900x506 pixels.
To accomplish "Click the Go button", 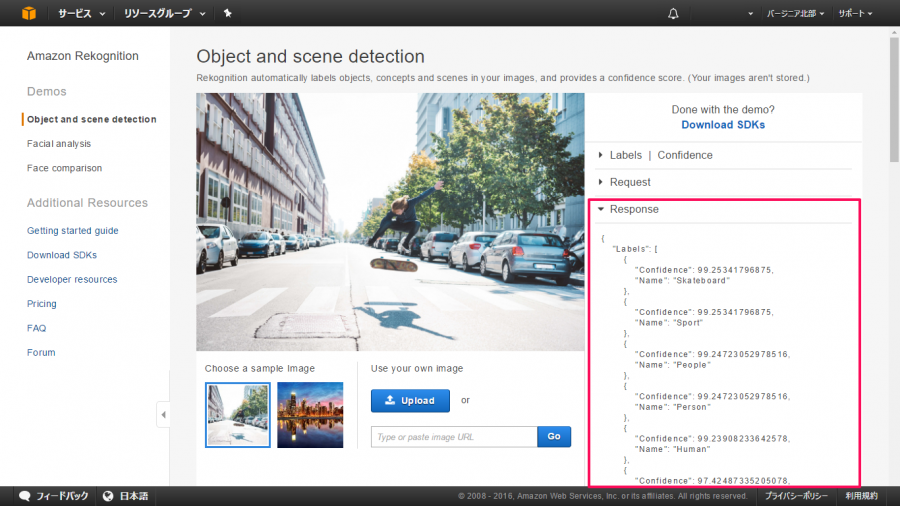I will click(x=554, y=437).
